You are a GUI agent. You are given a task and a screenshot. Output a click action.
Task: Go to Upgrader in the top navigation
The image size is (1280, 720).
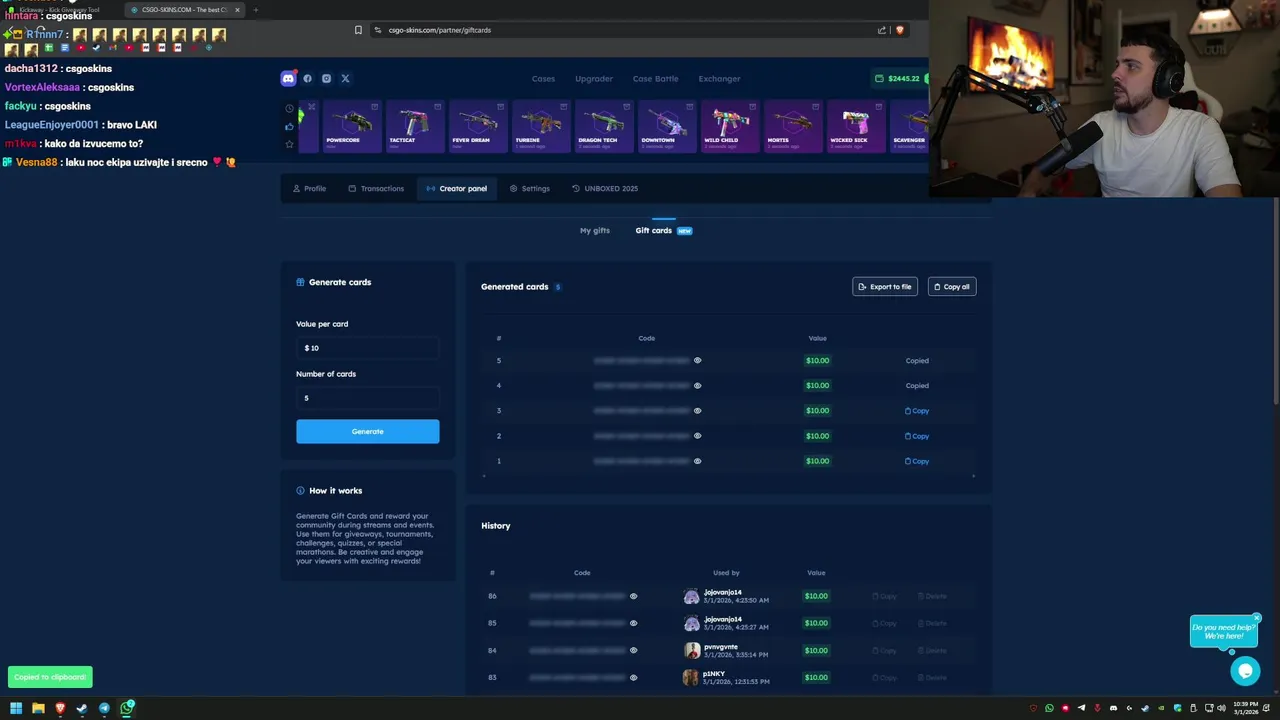tap(594, 78)
